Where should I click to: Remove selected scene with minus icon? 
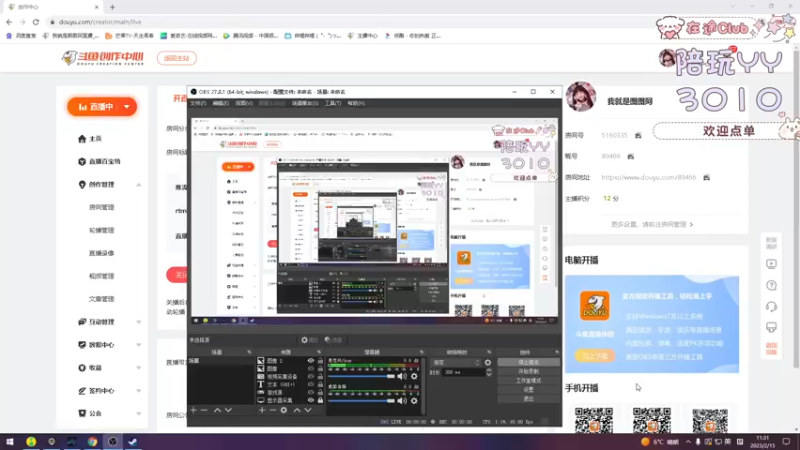coord(204,410)
